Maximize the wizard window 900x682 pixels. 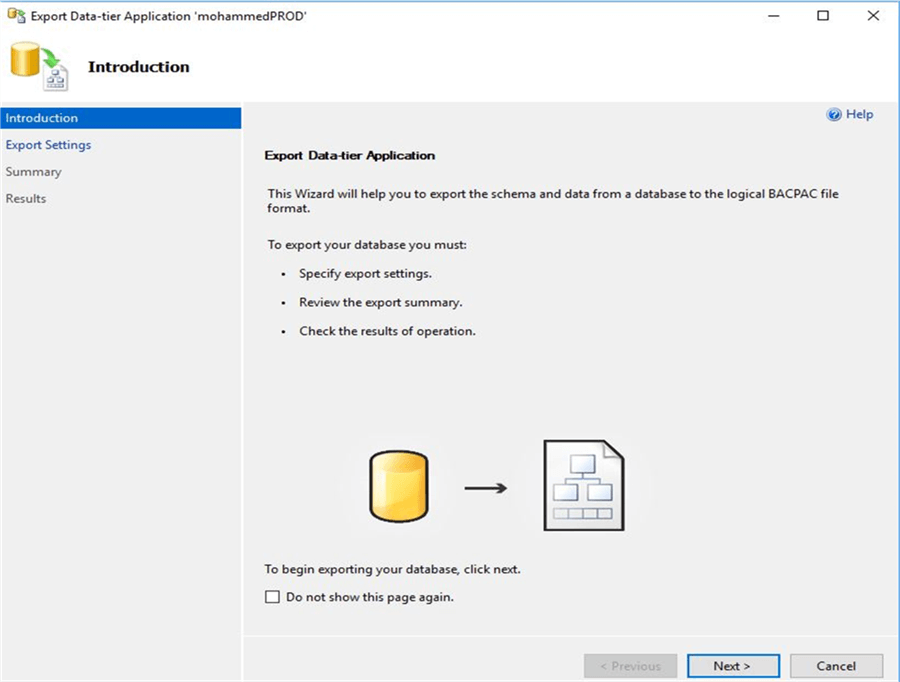pos(822,16)
